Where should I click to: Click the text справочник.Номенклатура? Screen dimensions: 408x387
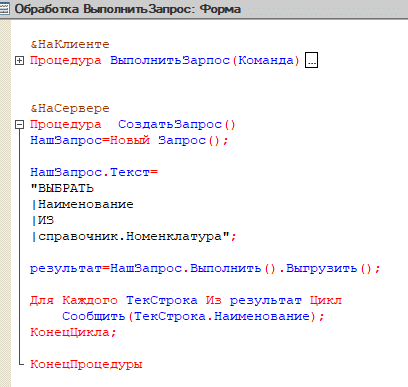pyautogui.click(x=130, y=236)
